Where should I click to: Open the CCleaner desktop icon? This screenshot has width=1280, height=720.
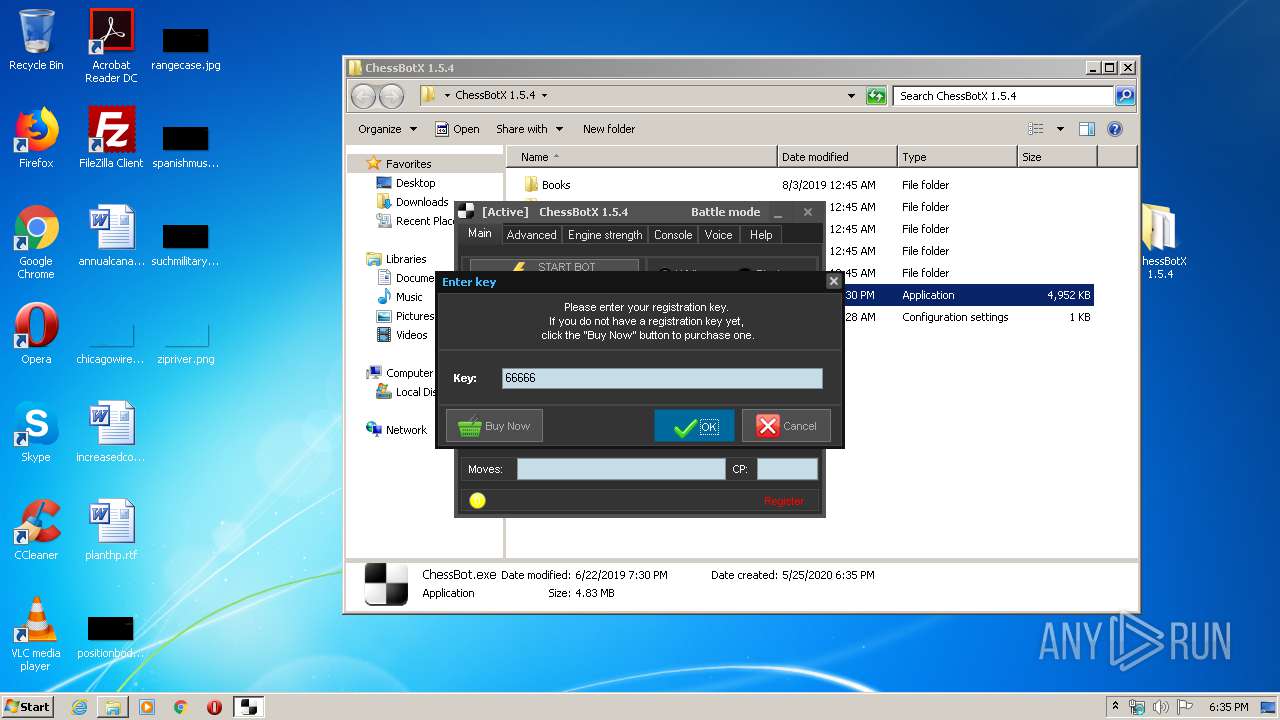click(x=36, y=530)
